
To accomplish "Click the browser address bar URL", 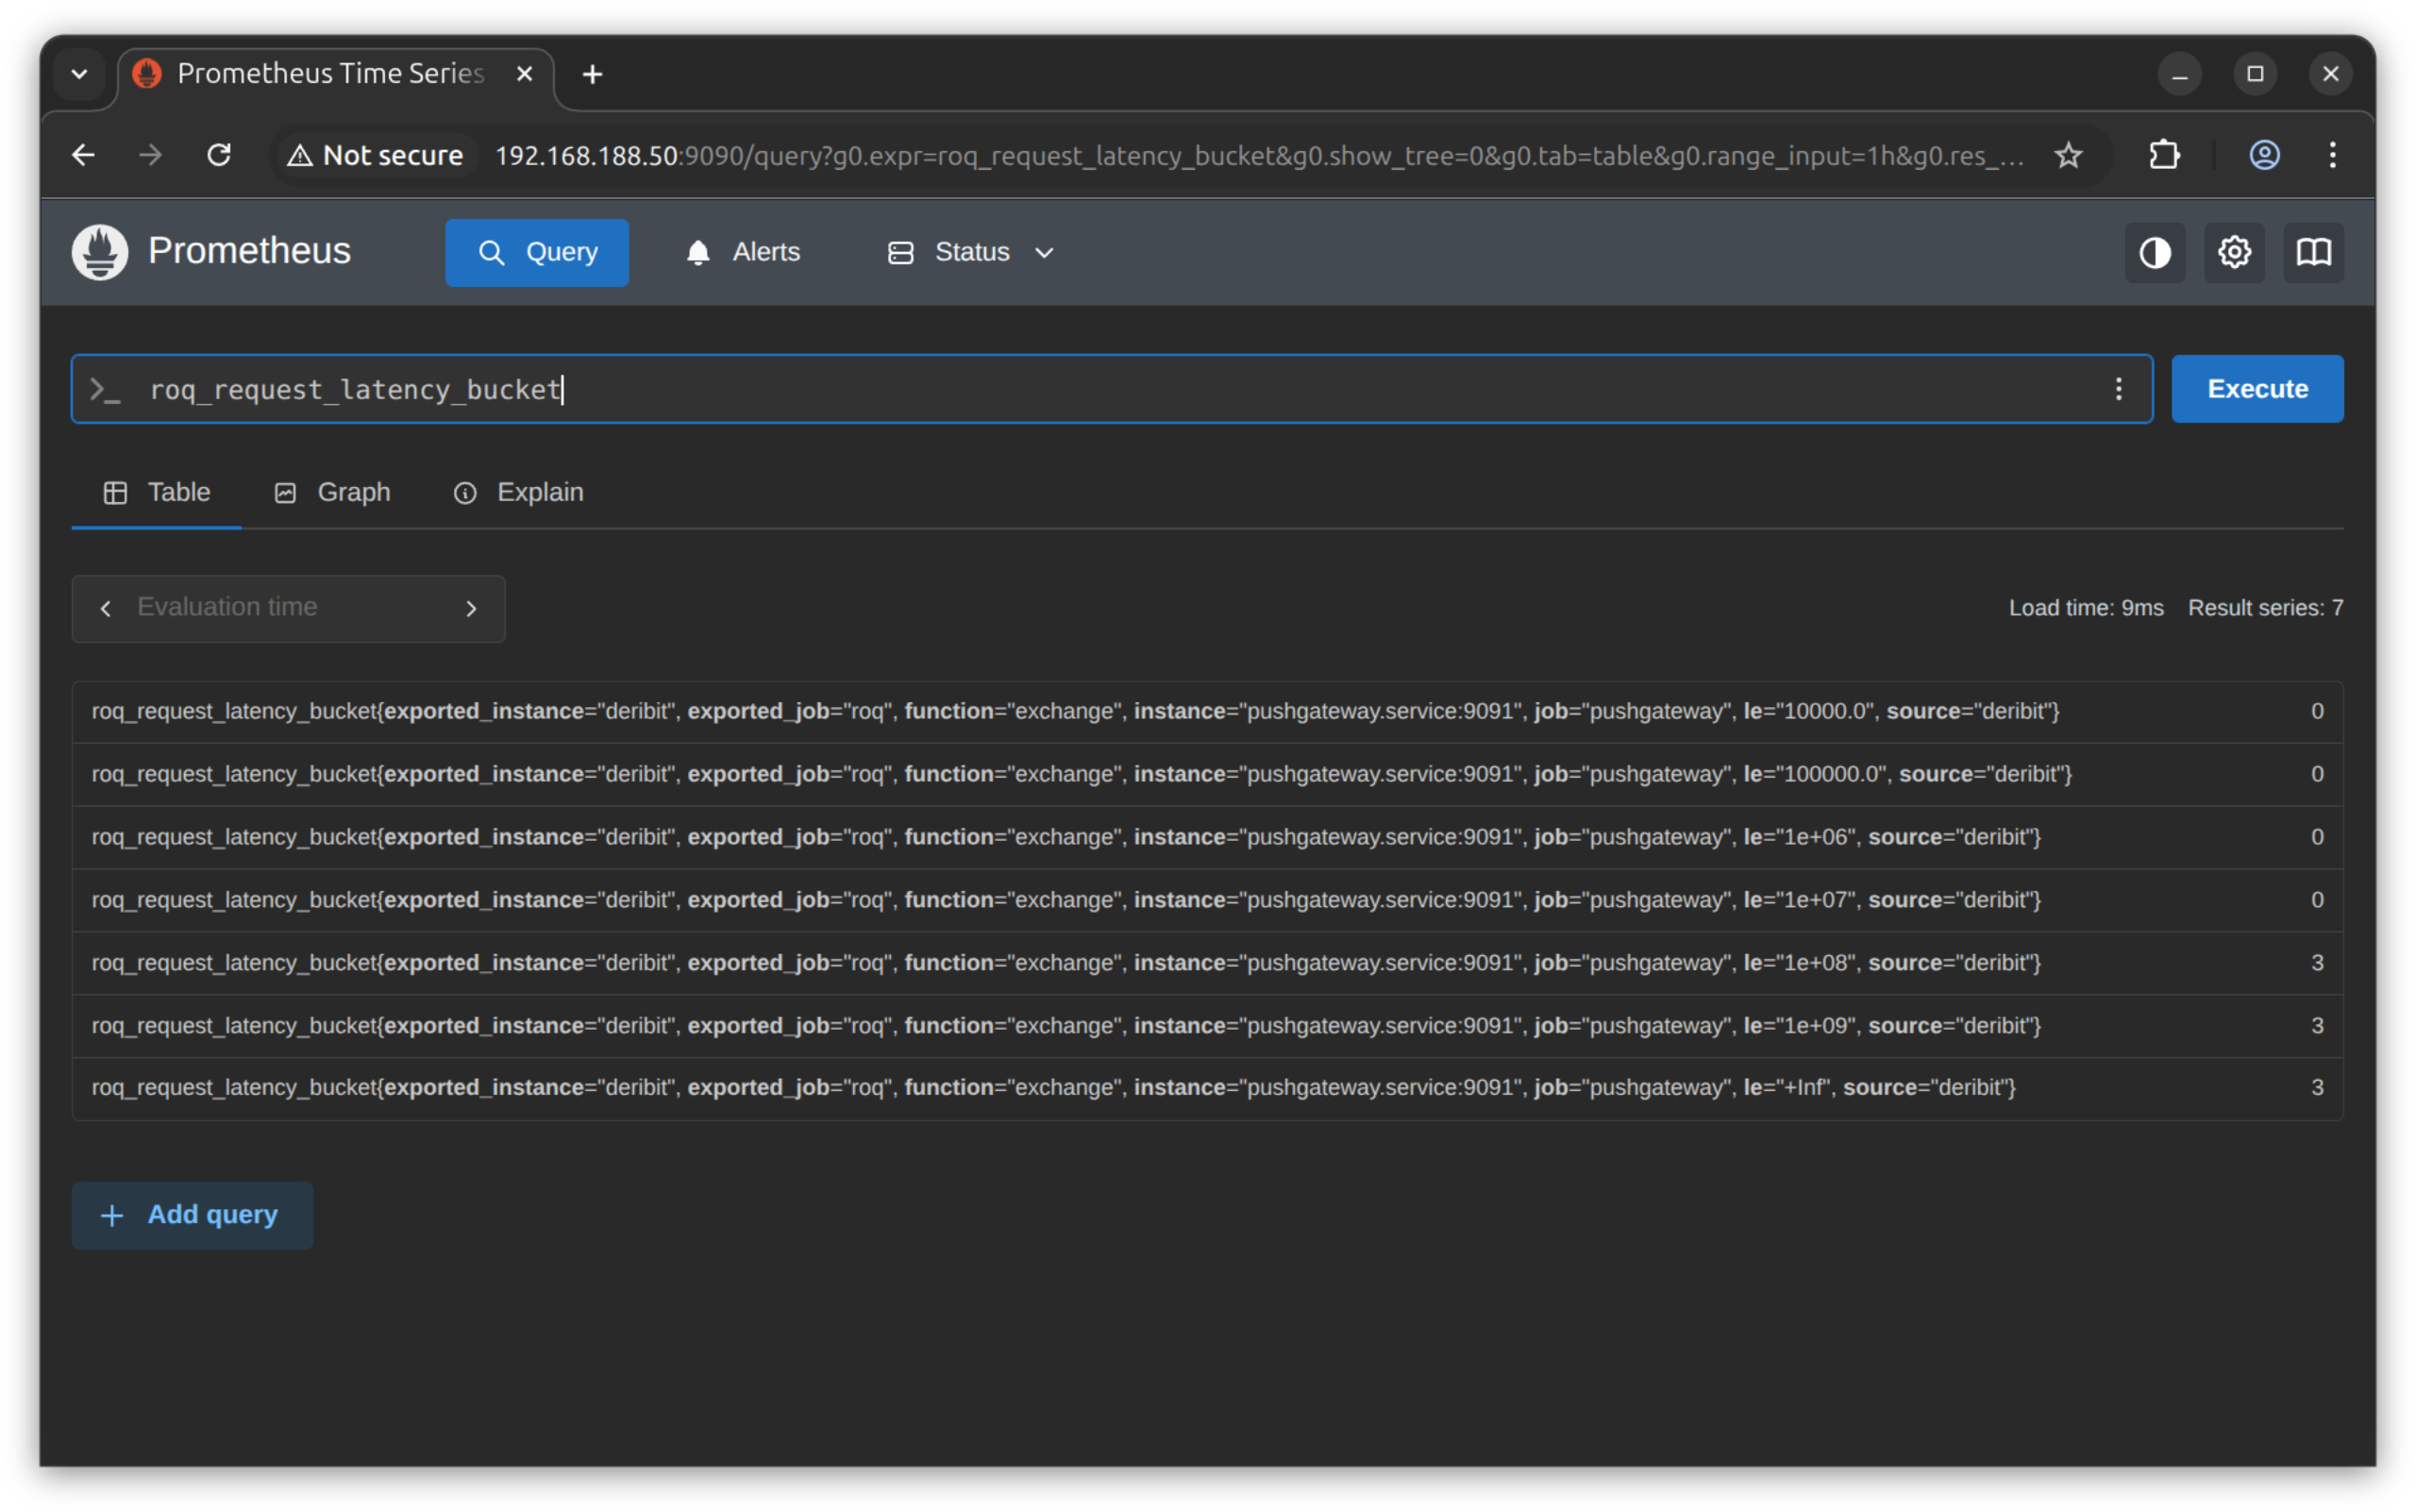I will 1259,155.
